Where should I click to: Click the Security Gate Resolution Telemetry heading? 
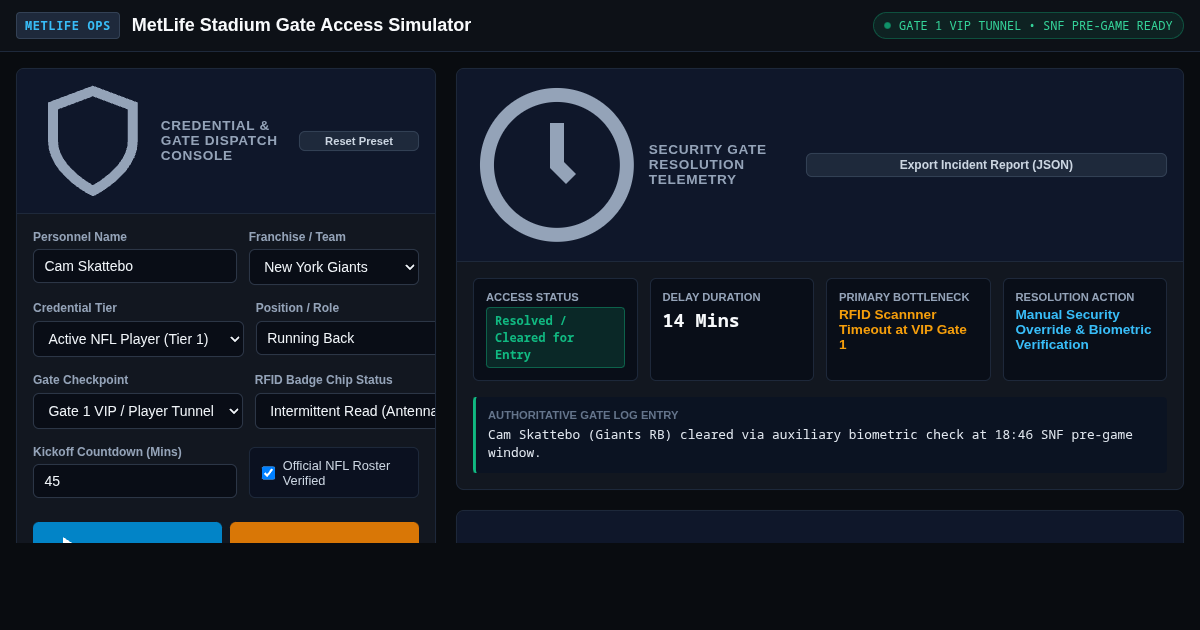(708, 165)
